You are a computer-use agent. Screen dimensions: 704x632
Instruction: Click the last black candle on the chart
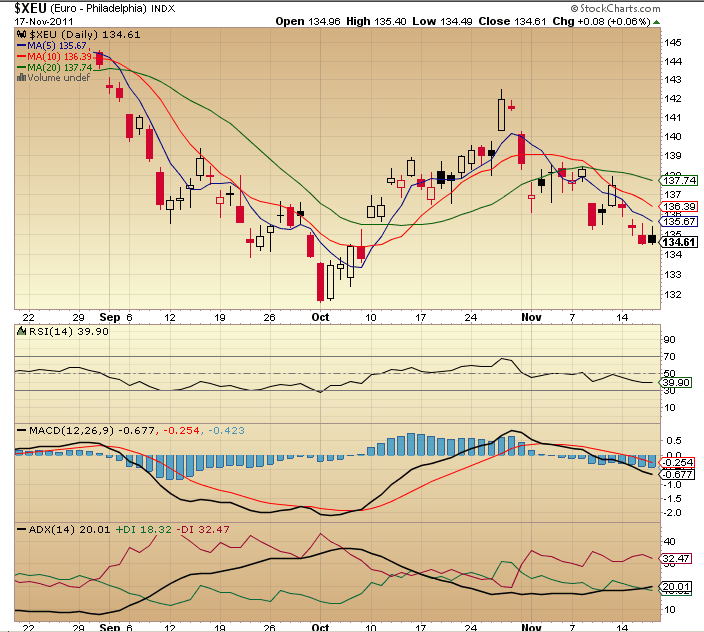pyautogui.click(x=652, y=237)
